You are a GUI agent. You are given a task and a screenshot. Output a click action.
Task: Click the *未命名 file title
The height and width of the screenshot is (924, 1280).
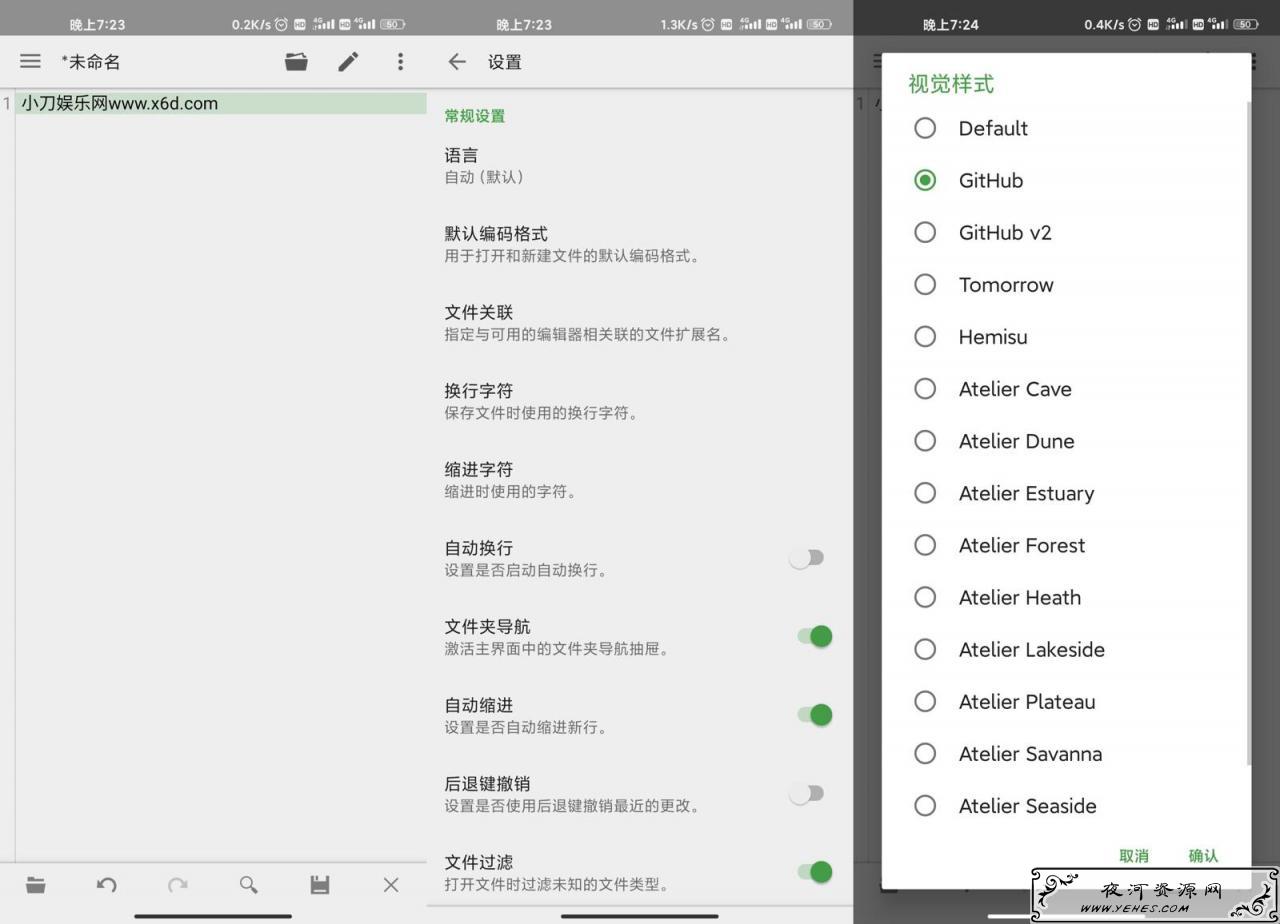91,62
